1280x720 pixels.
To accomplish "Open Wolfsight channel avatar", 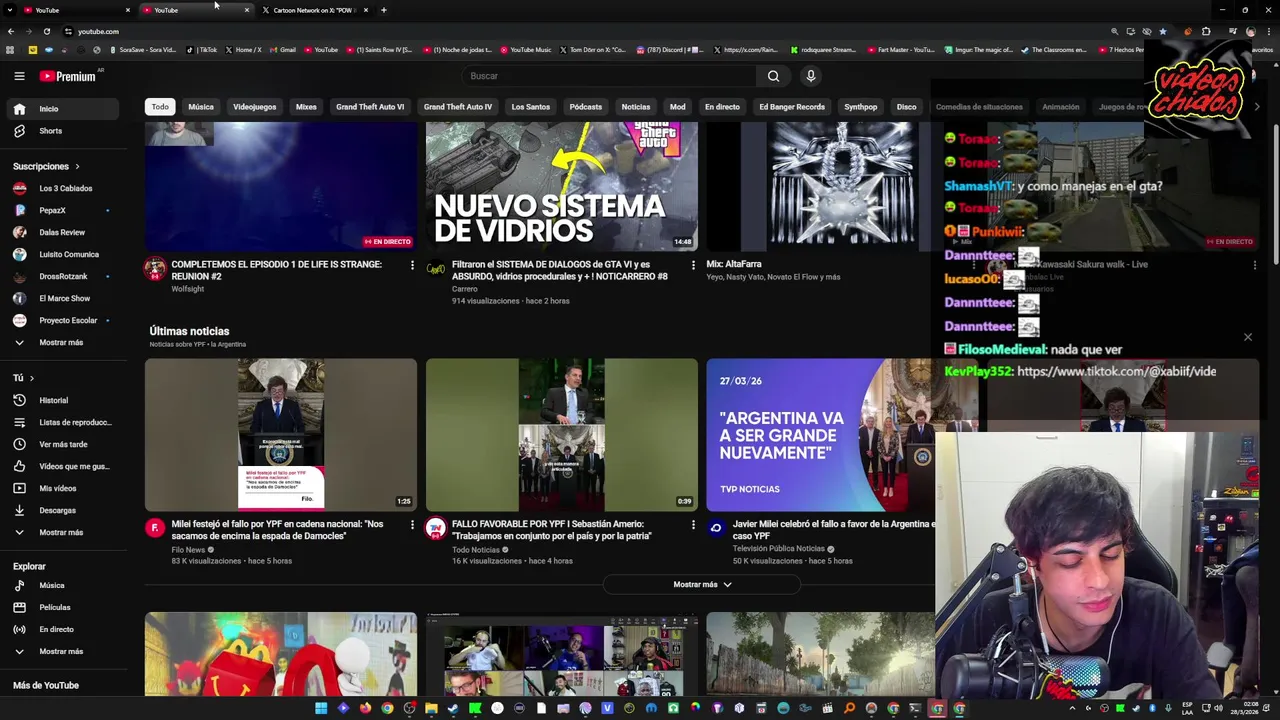I will pyautogui.click(x=155, y=269).
